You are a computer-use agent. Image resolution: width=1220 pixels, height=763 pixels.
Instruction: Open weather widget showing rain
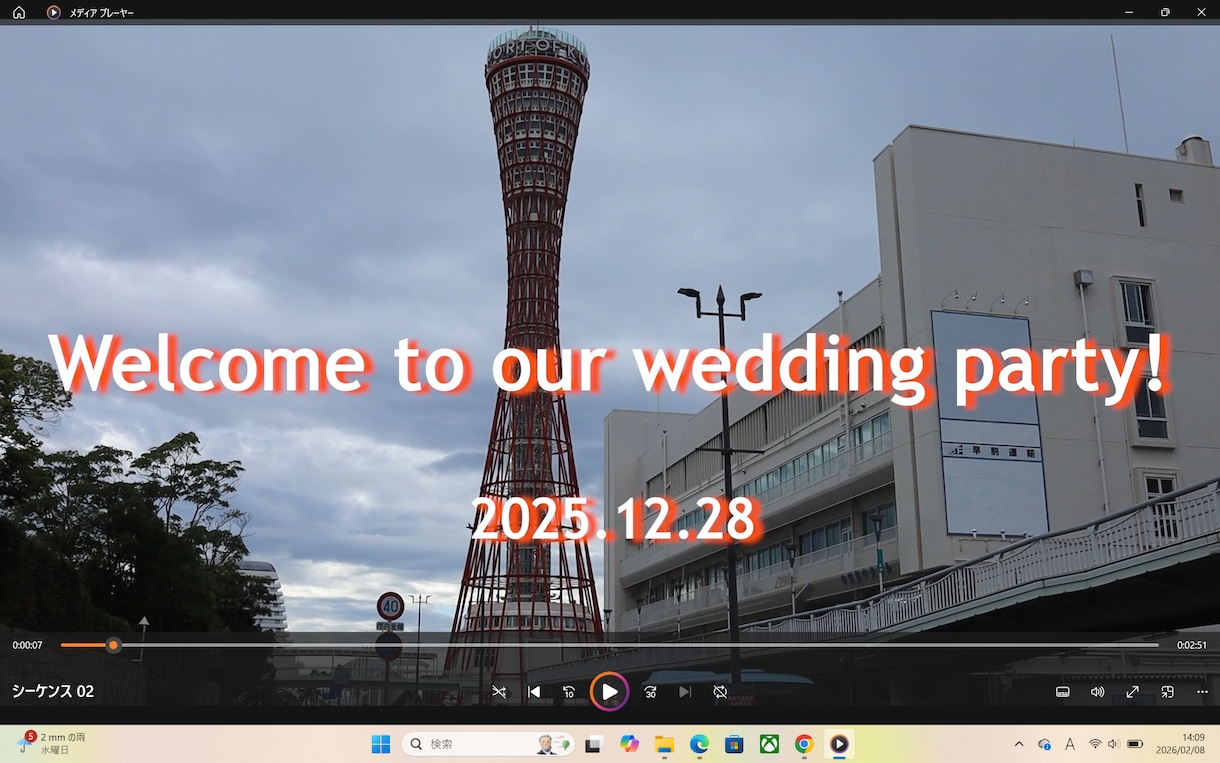click(50, 743)
